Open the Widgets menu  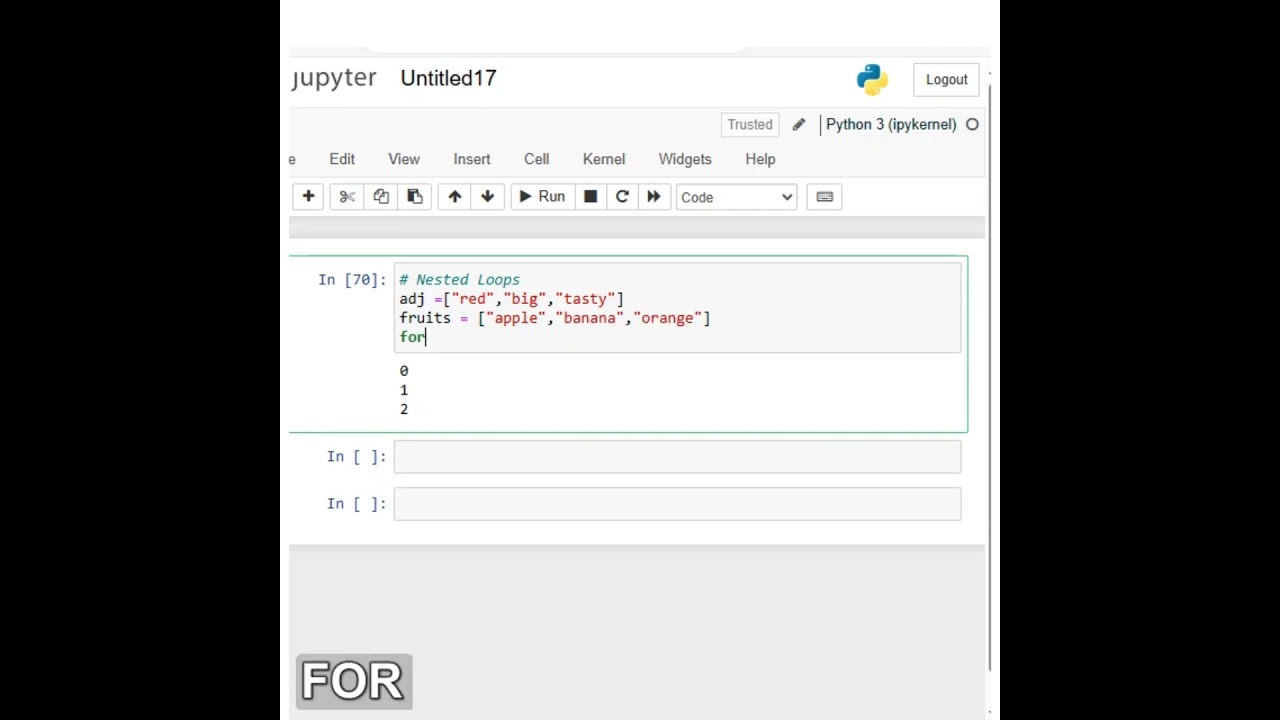click(x=685, y=159)
